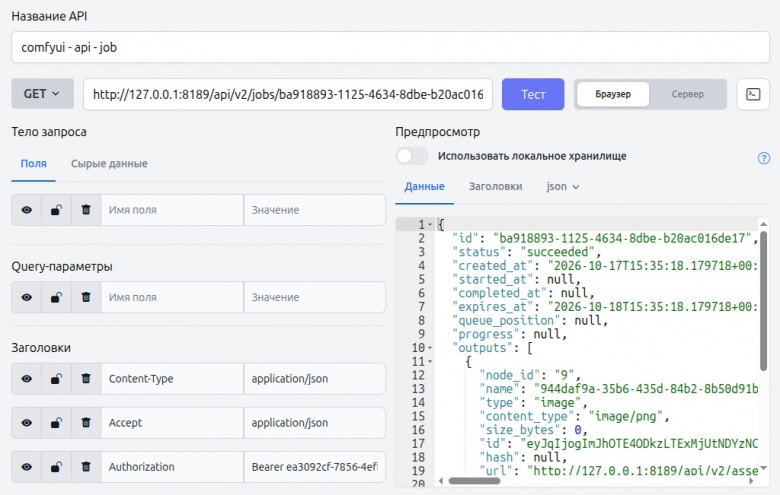Click the "node_id": "9" JSON line
780x495 pixels.
click(x=529, y=375)
